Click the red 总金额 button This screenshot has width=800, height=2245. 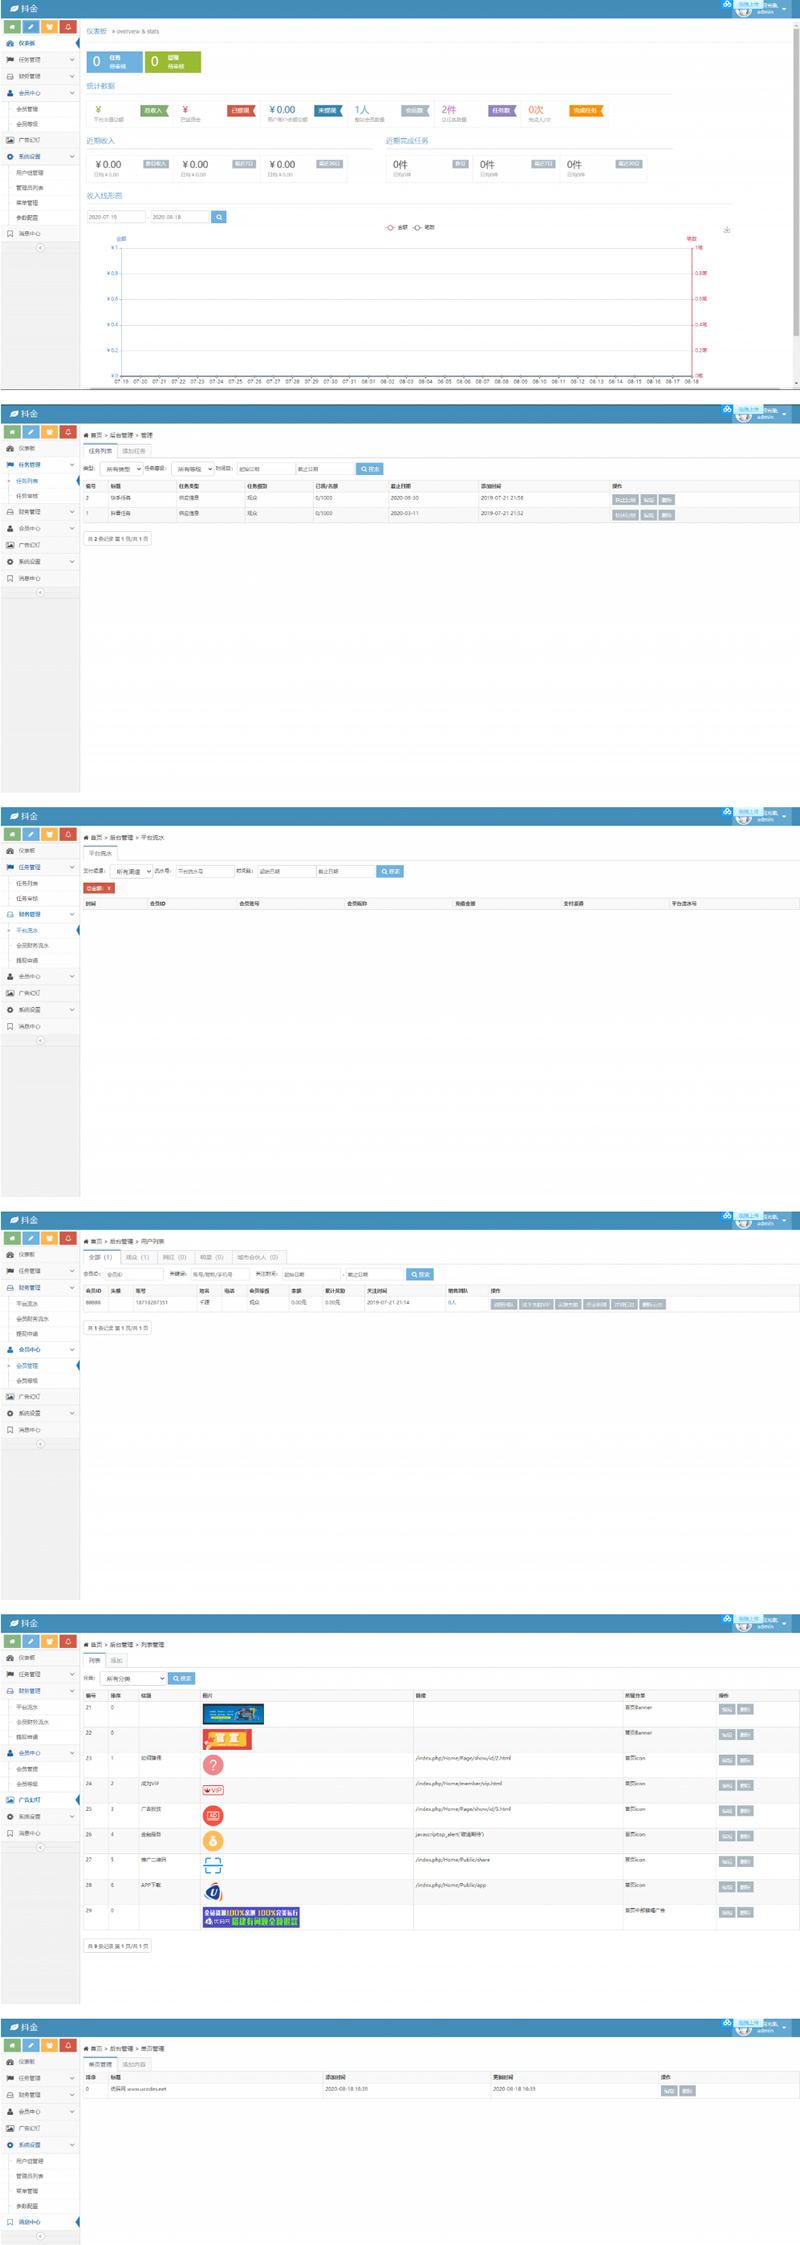tap(99, 888)
